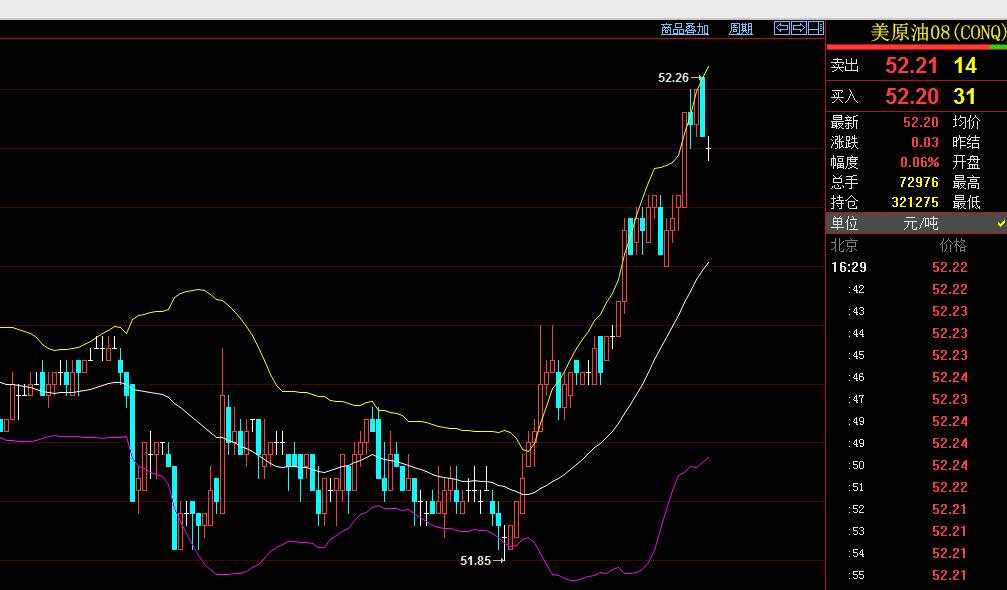1007x590 pixels.
Task: Click the 开盘 label
Action: 967,162
